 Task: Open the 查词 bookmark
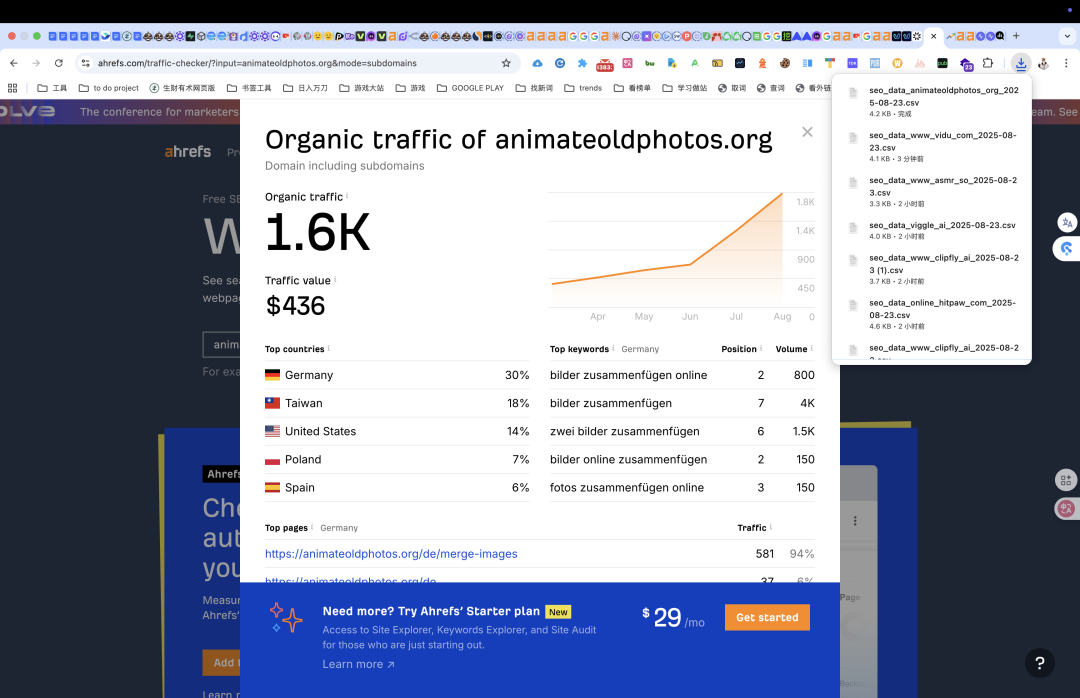point(771,88)
